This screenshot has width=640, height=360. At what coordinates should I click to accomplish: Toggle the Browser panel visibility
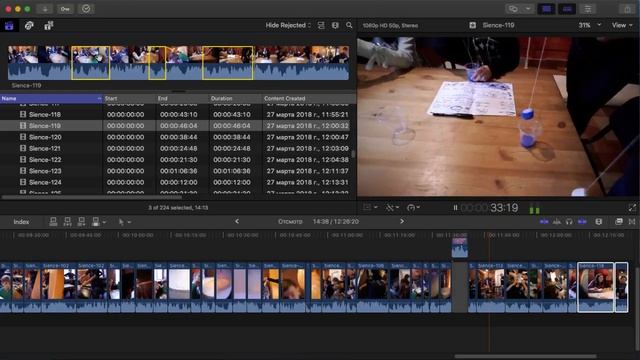547,9
